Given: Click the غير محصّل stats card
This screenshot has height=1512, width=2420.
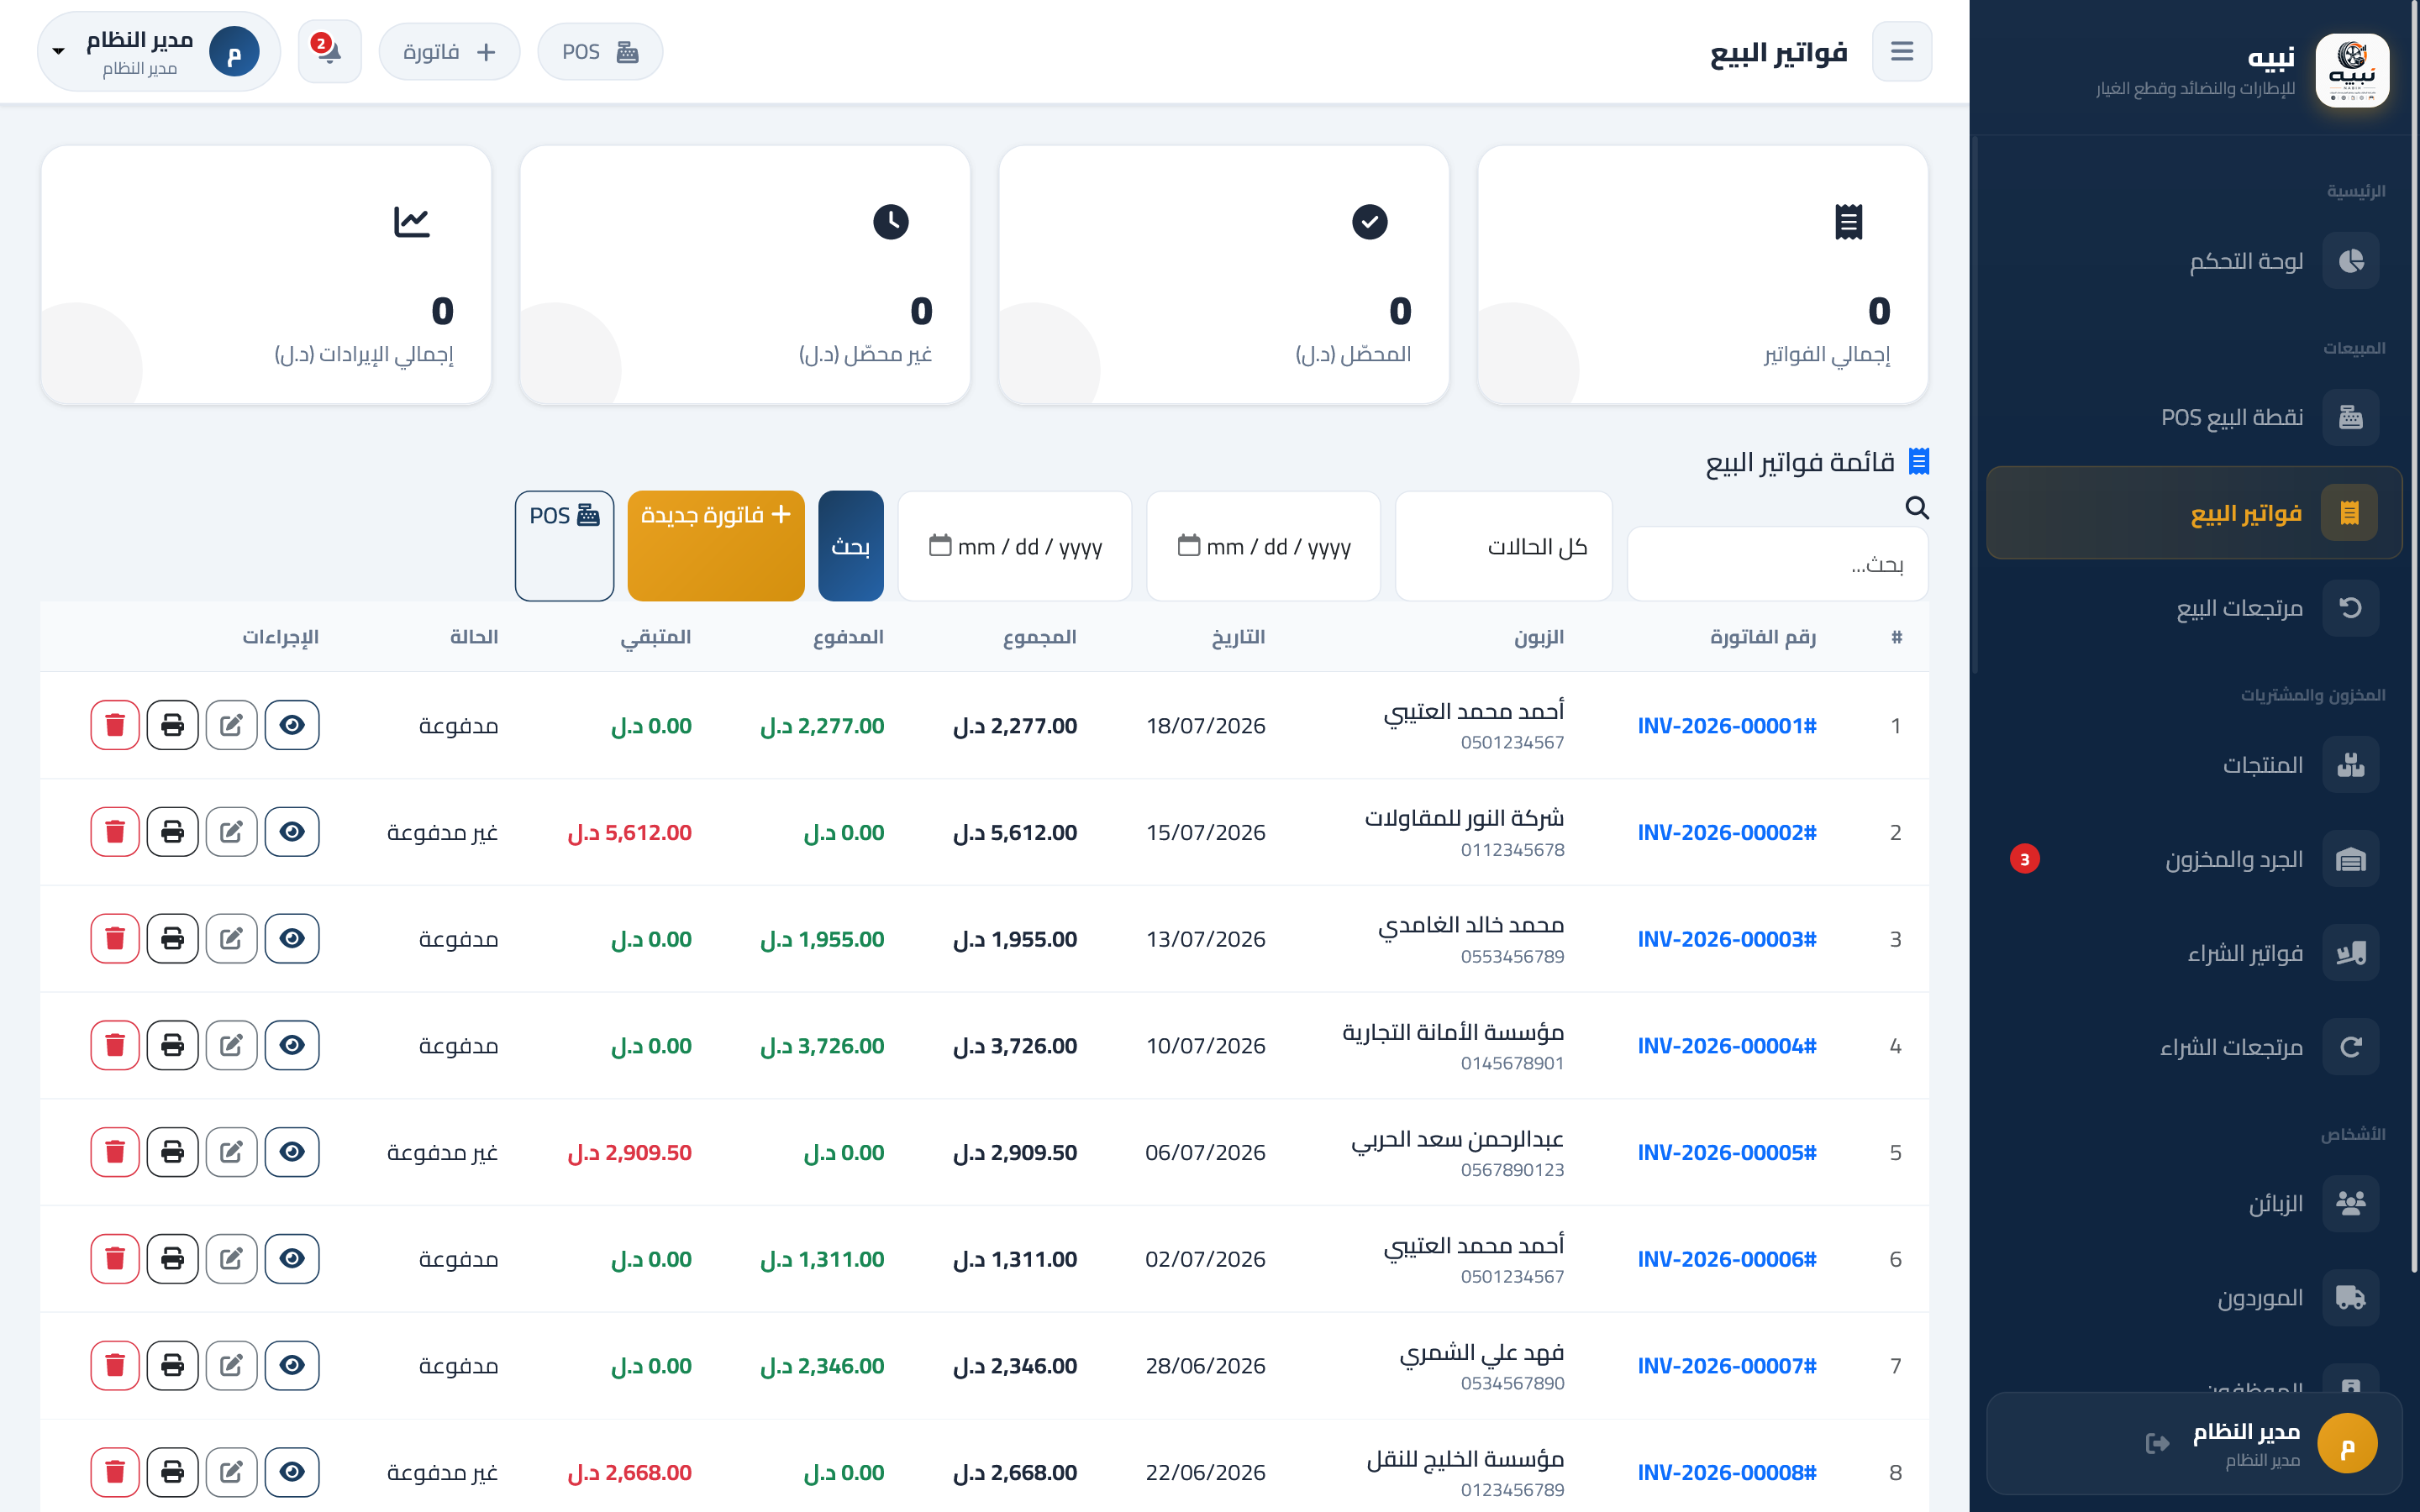Looking at the screenshot, I should click(745, 275).
